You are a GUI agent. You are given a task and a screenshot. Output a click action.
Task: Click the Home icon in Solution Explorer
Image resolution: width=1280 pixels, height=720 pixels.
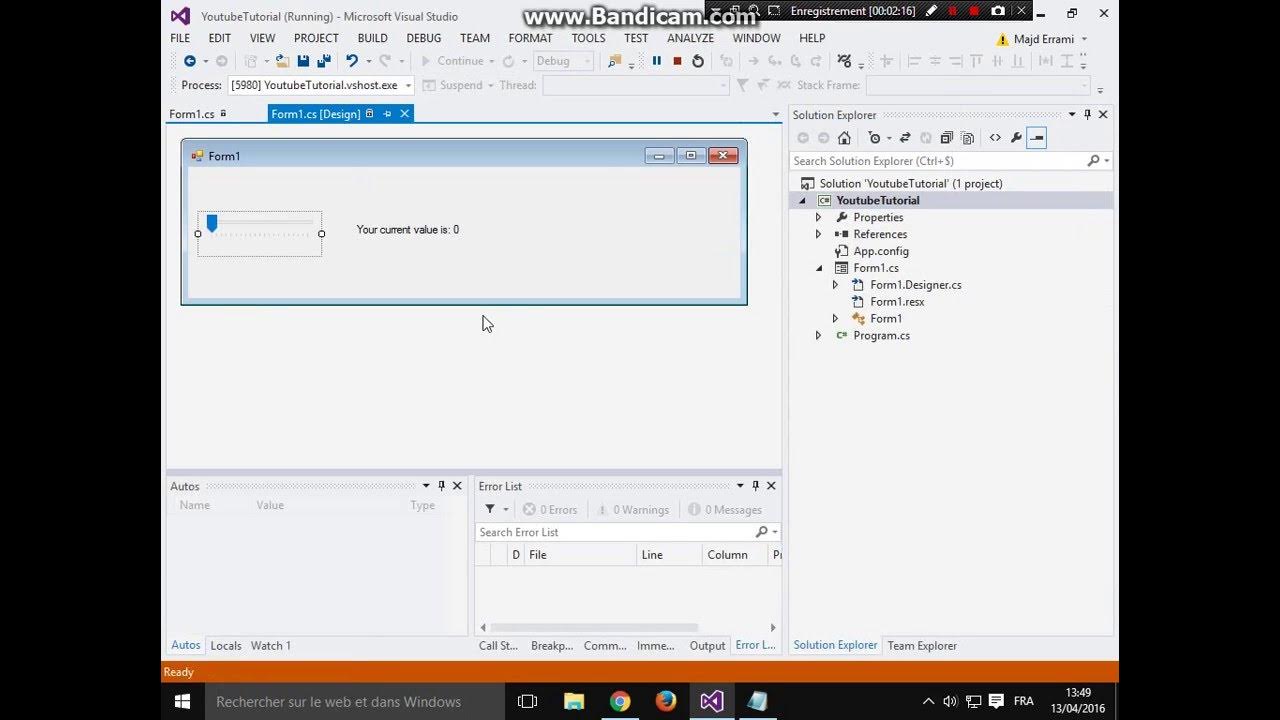pyautogui.click(x=844, y=138)
